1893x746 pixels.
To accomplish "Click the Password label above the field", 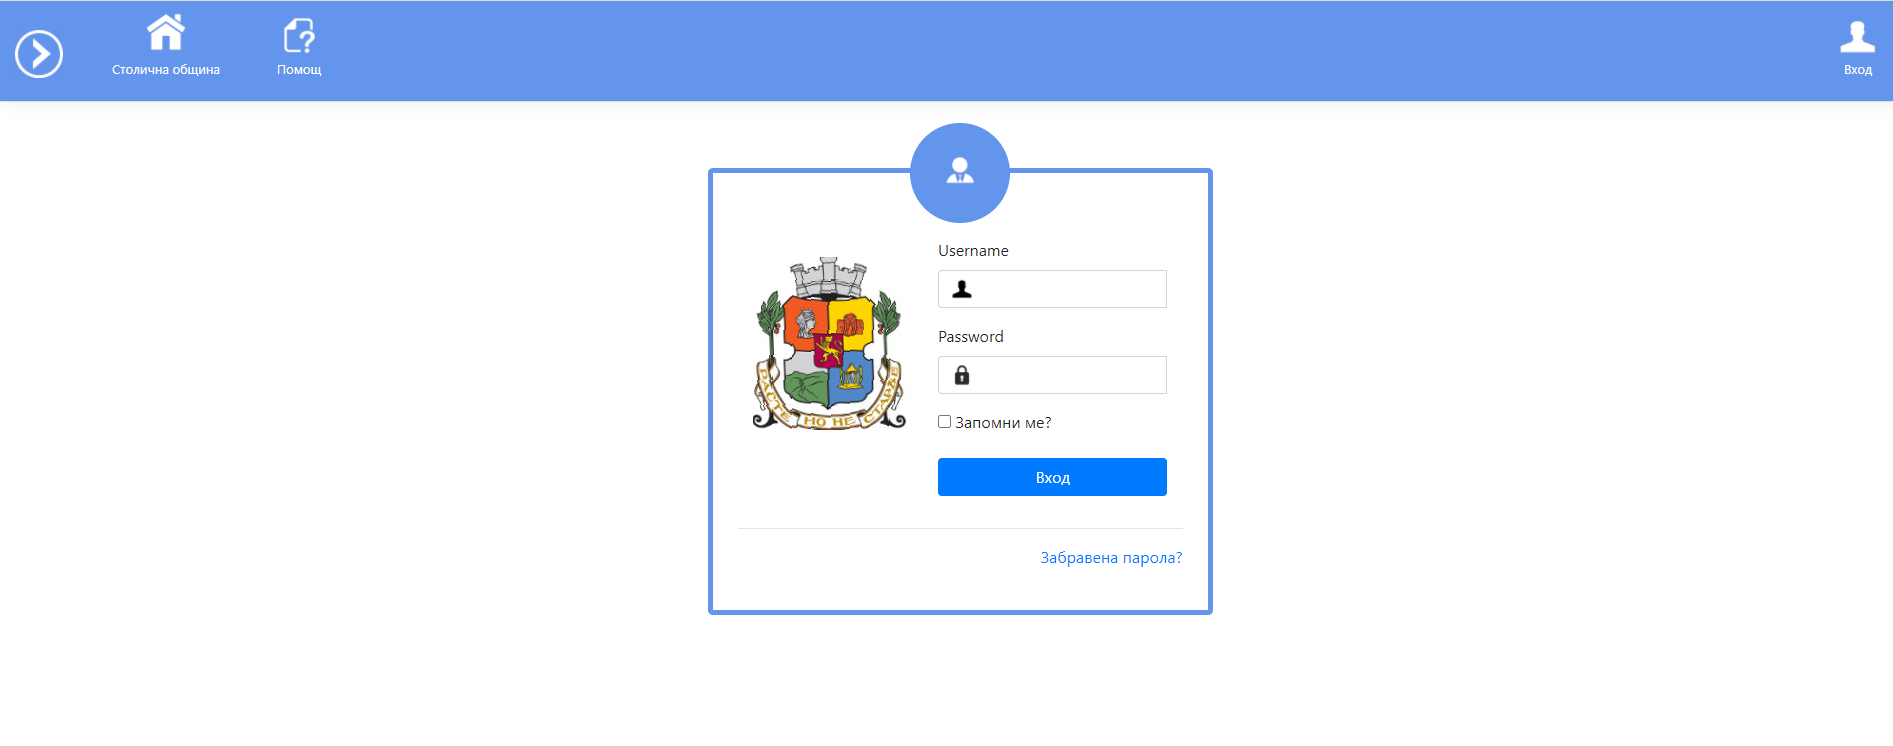I will (971, 337).
